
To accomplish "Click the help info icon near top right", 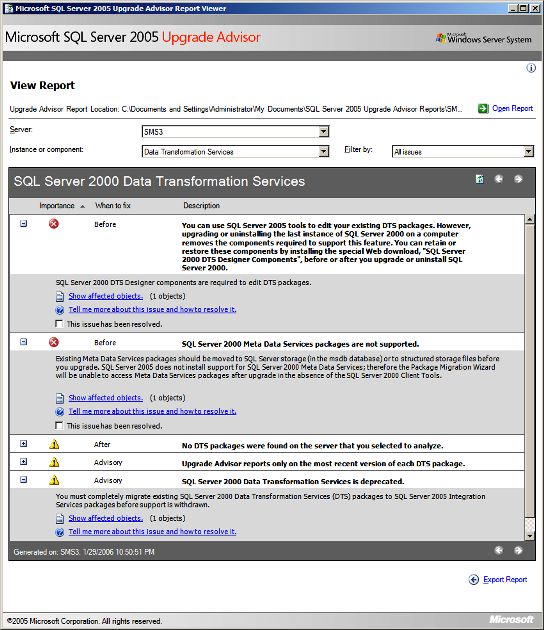I will [x=531, y=68].
